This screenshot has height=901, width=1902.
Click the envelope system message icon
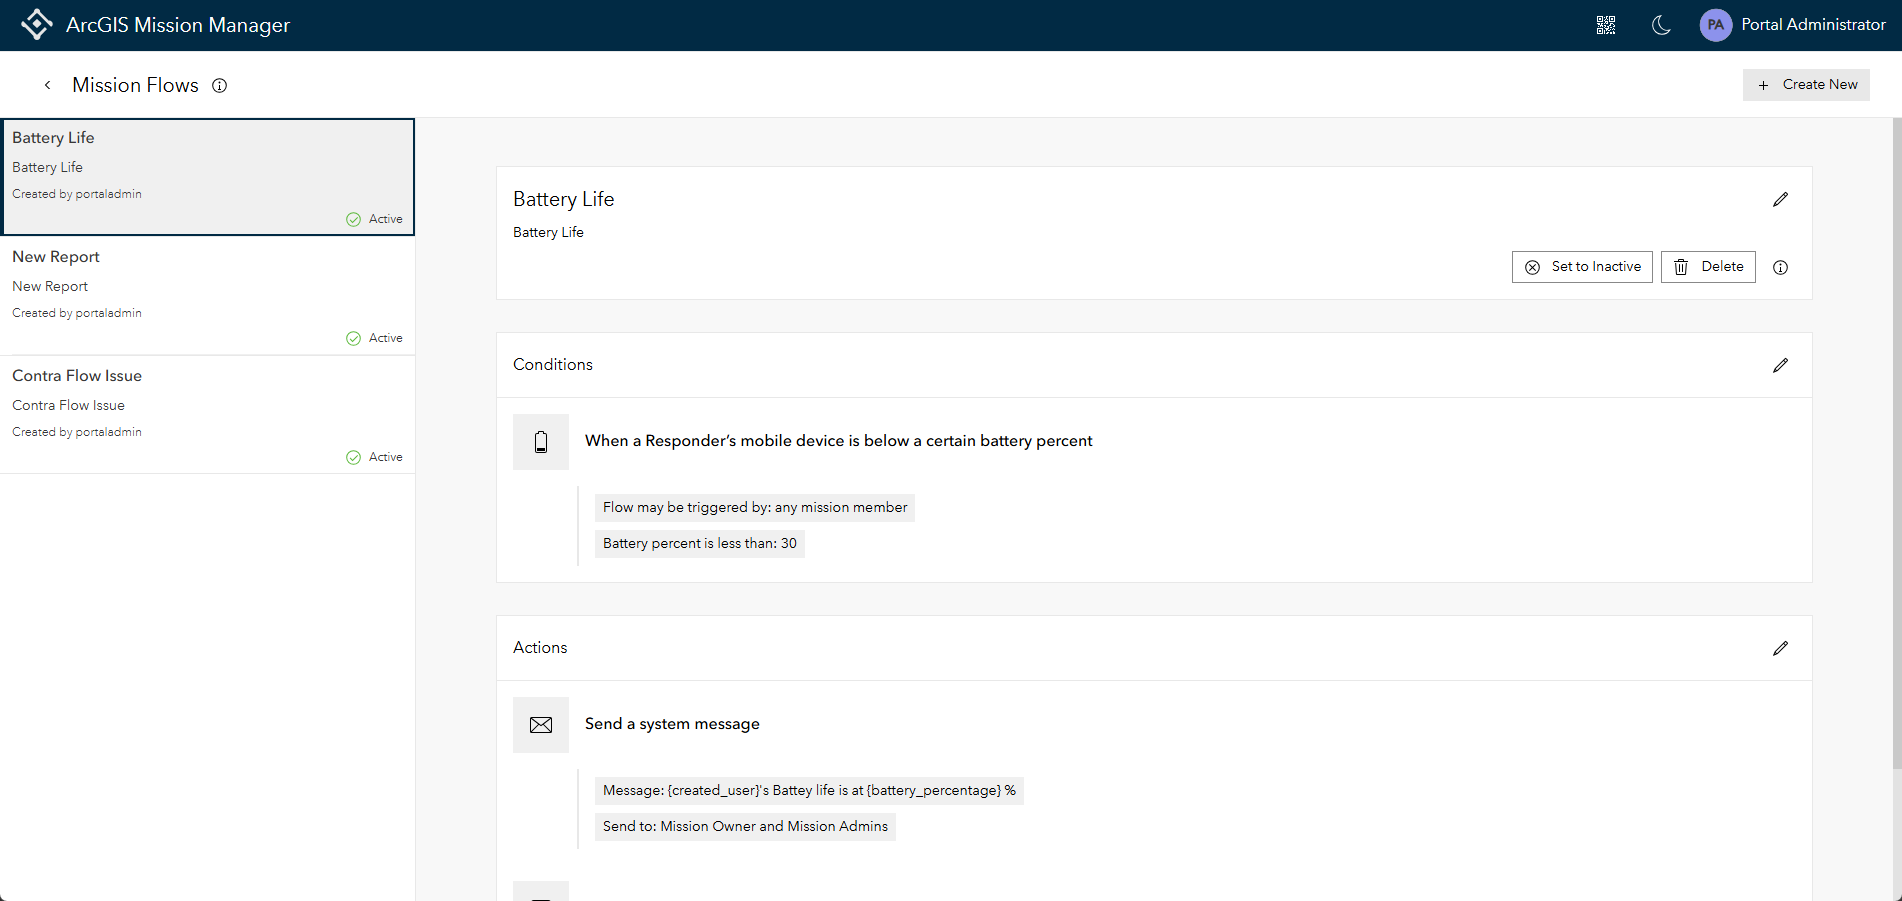tap(541, 725)
